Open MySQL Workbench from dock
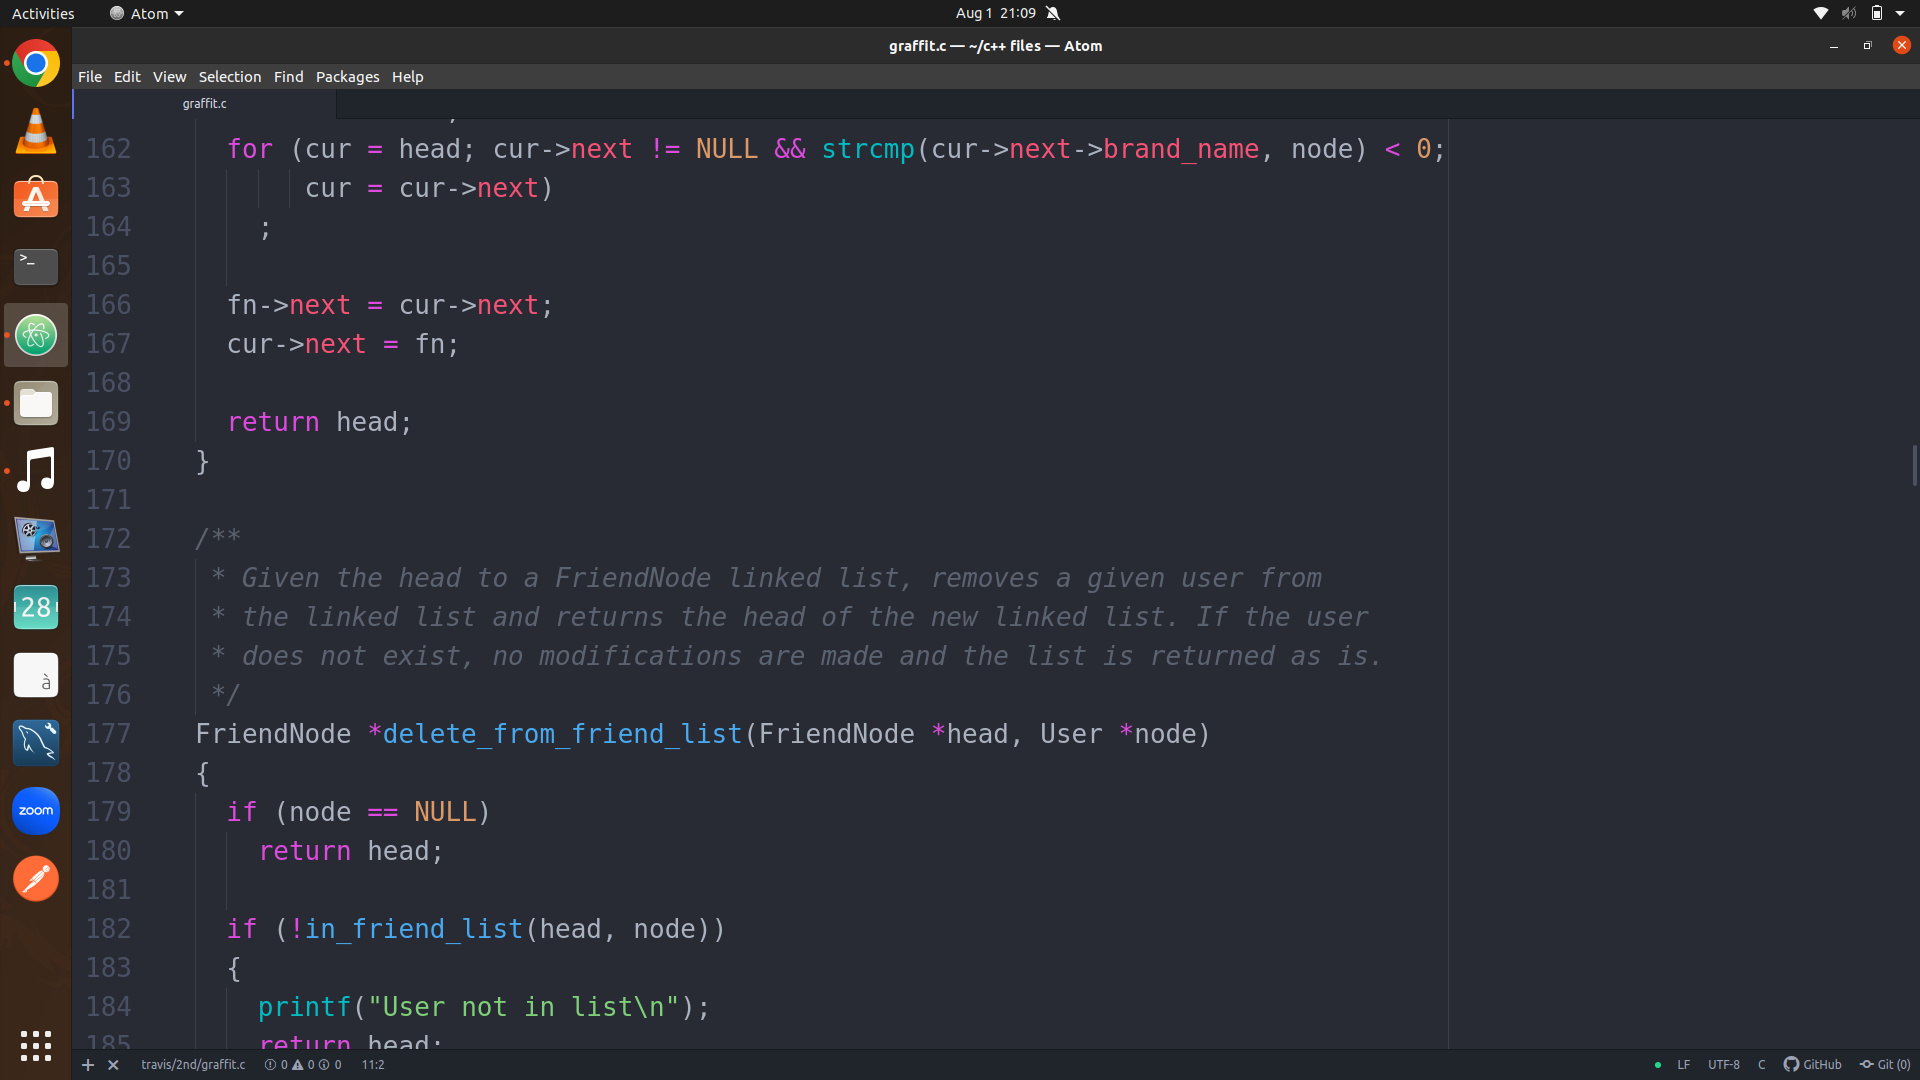This screenshot has width=1920, height=1080. pos(36,743)
